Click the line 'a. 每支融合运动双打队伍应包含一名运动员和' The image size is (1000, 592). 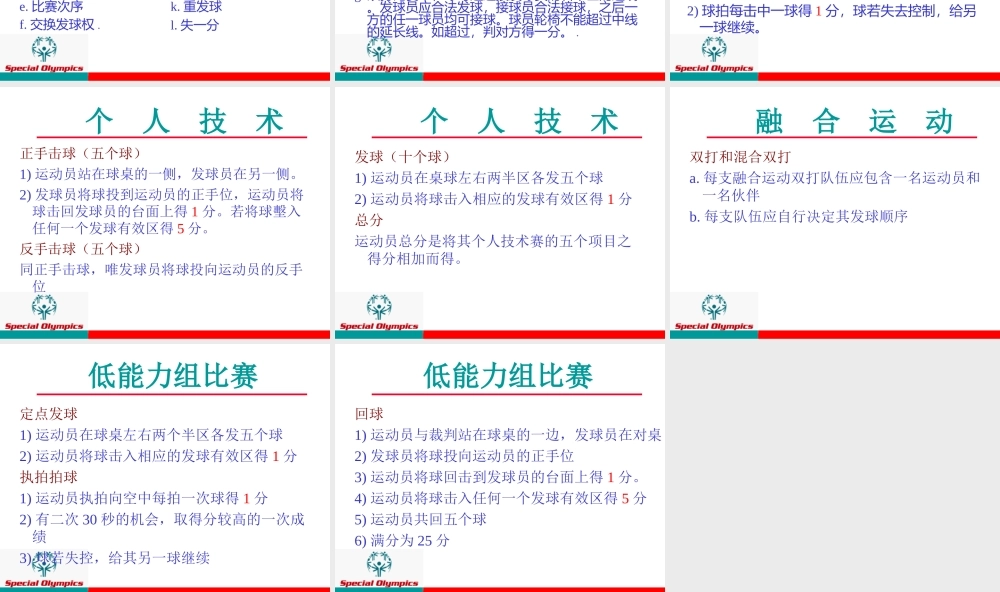click(835, 177)
